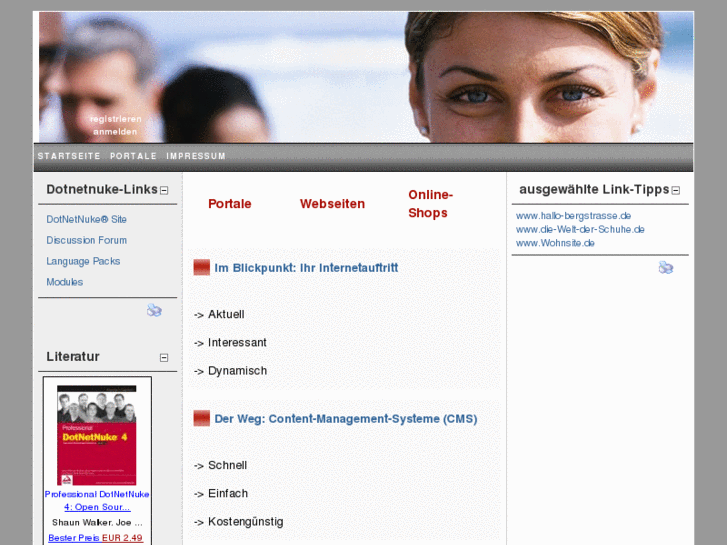This screenshot has height=545, width=727.
Task: Visit www.die-Welt-der-Schuhe.de
Action: click(580, 229)
